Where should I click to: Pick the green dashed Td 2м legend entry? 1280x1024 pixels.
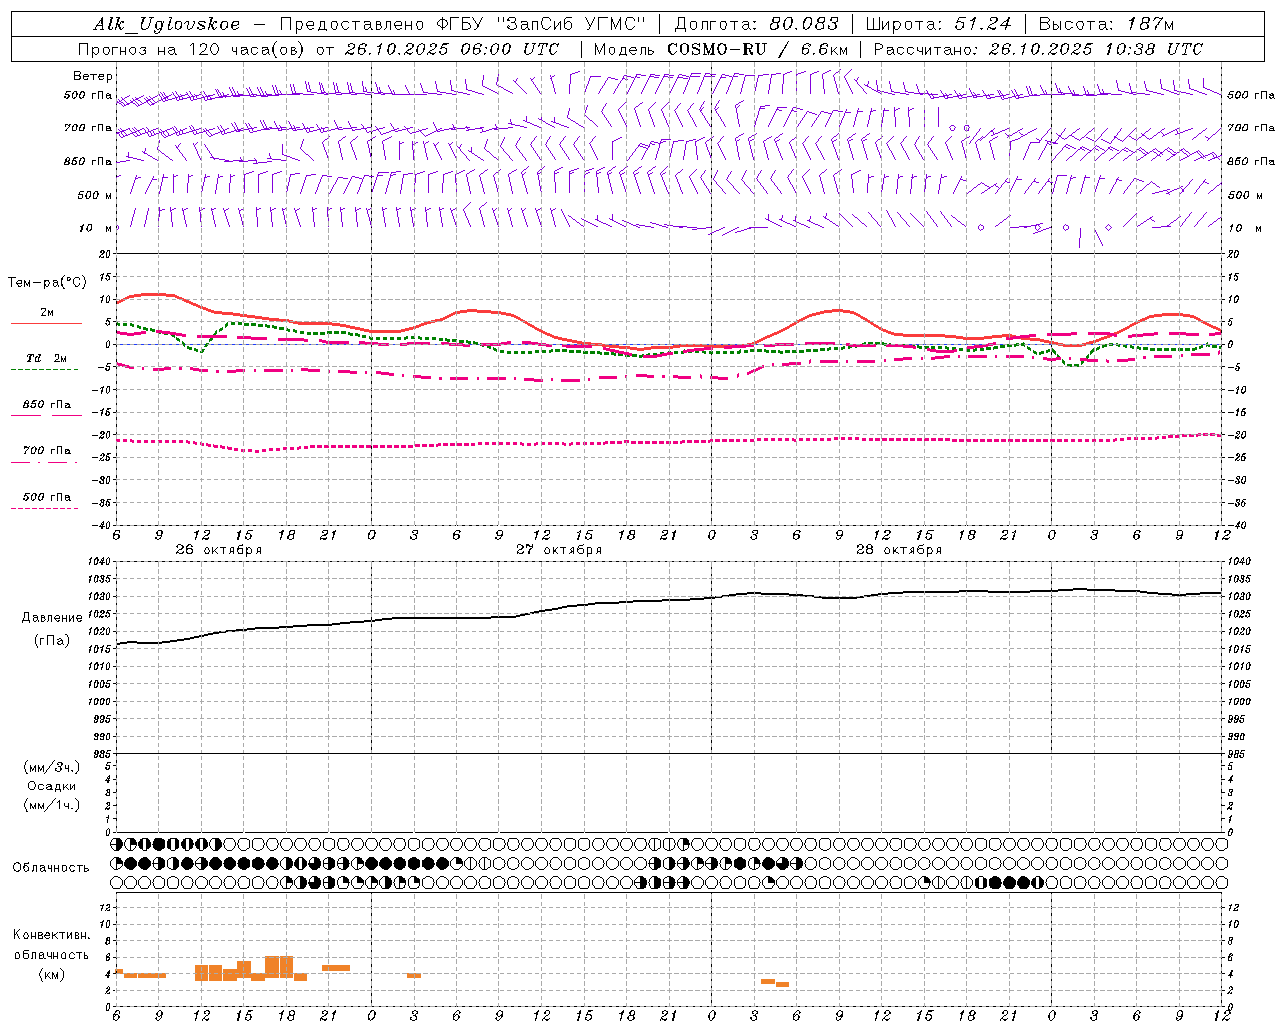pos(46,362)
